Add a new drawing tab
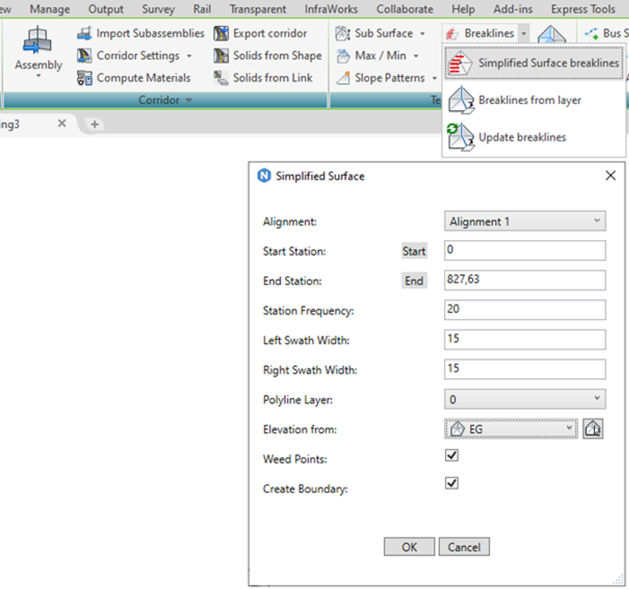The width and height of the screenshot is (629, 589). tap(95, 124)
